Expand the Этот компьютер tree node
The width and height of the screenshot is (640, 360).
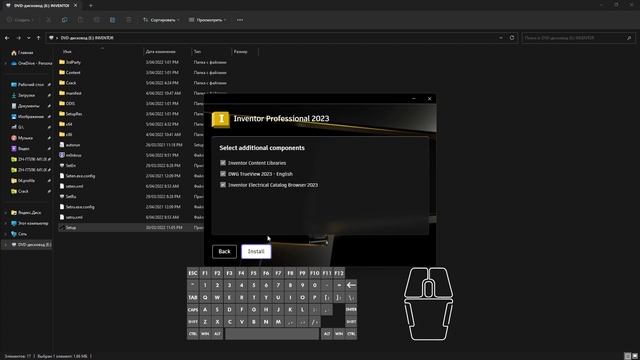pyautogui.click(x=5, y=223)
